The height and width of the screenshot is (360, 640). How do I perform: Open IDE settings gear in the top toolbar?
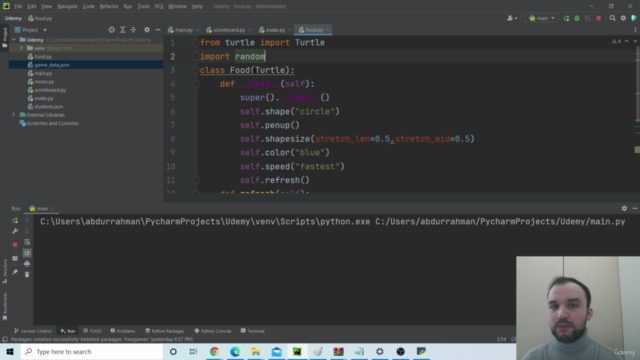623,18
